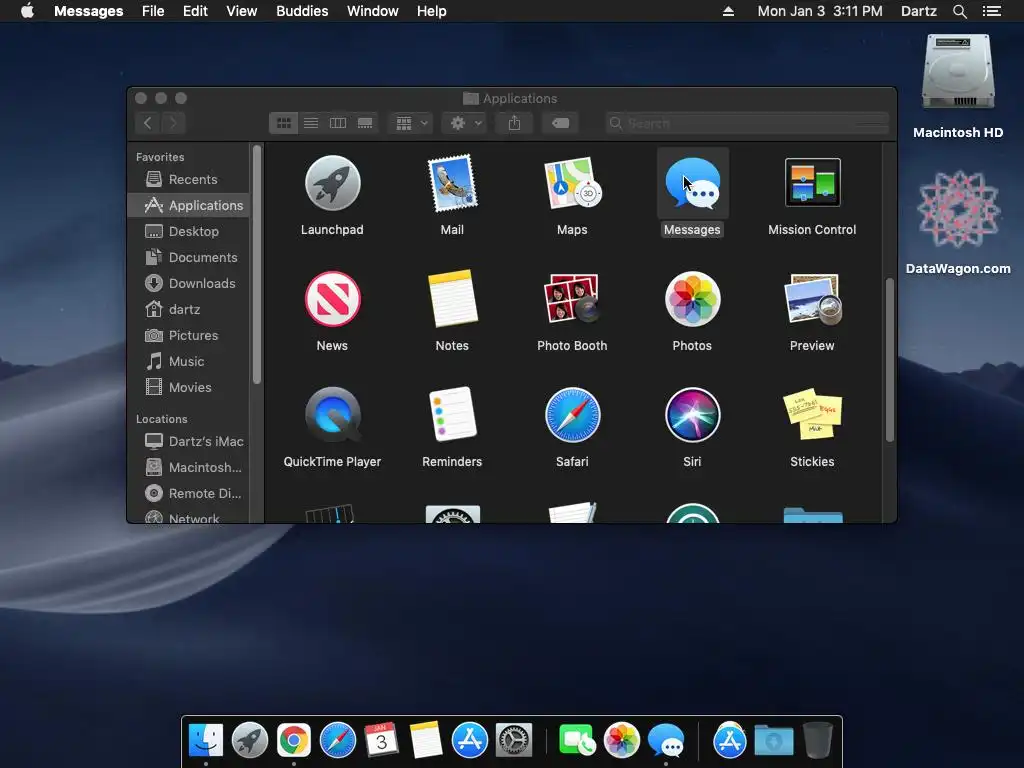
Task: Select Recents in the Finder sidebar
Action: [x=188, y=179]
